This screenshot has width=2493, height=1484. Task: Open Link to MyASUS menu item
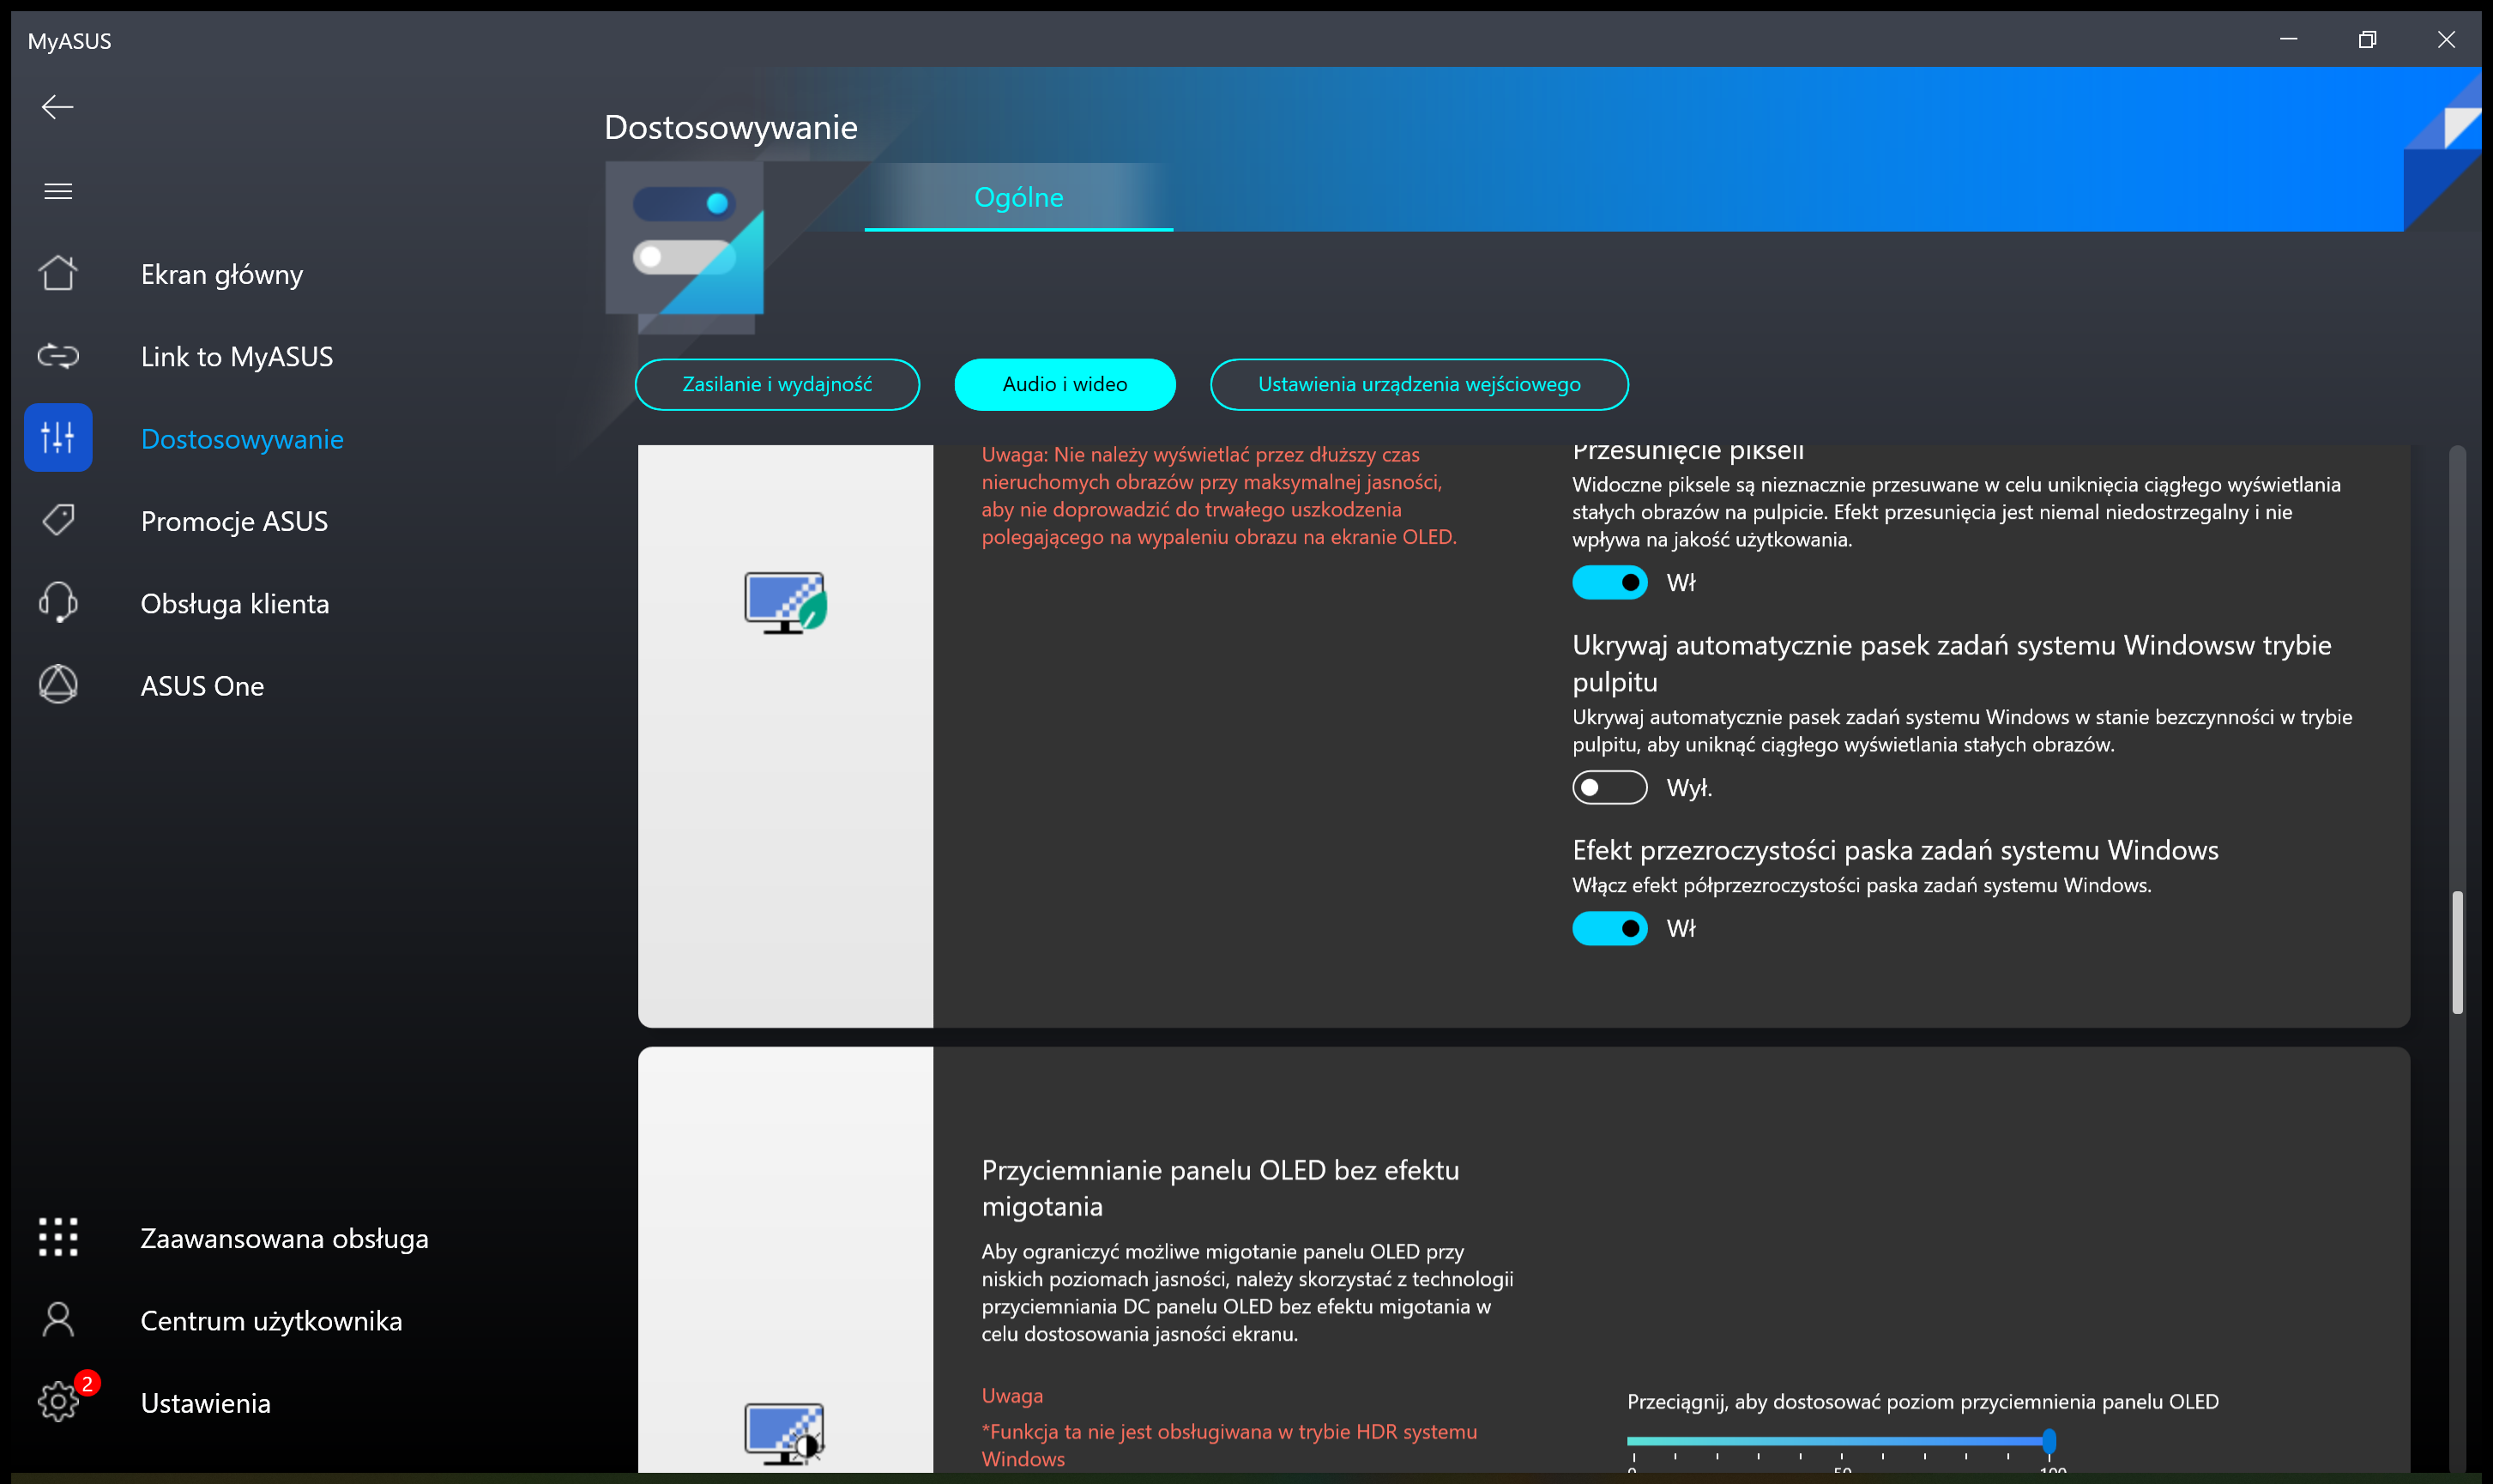(237, 356)
